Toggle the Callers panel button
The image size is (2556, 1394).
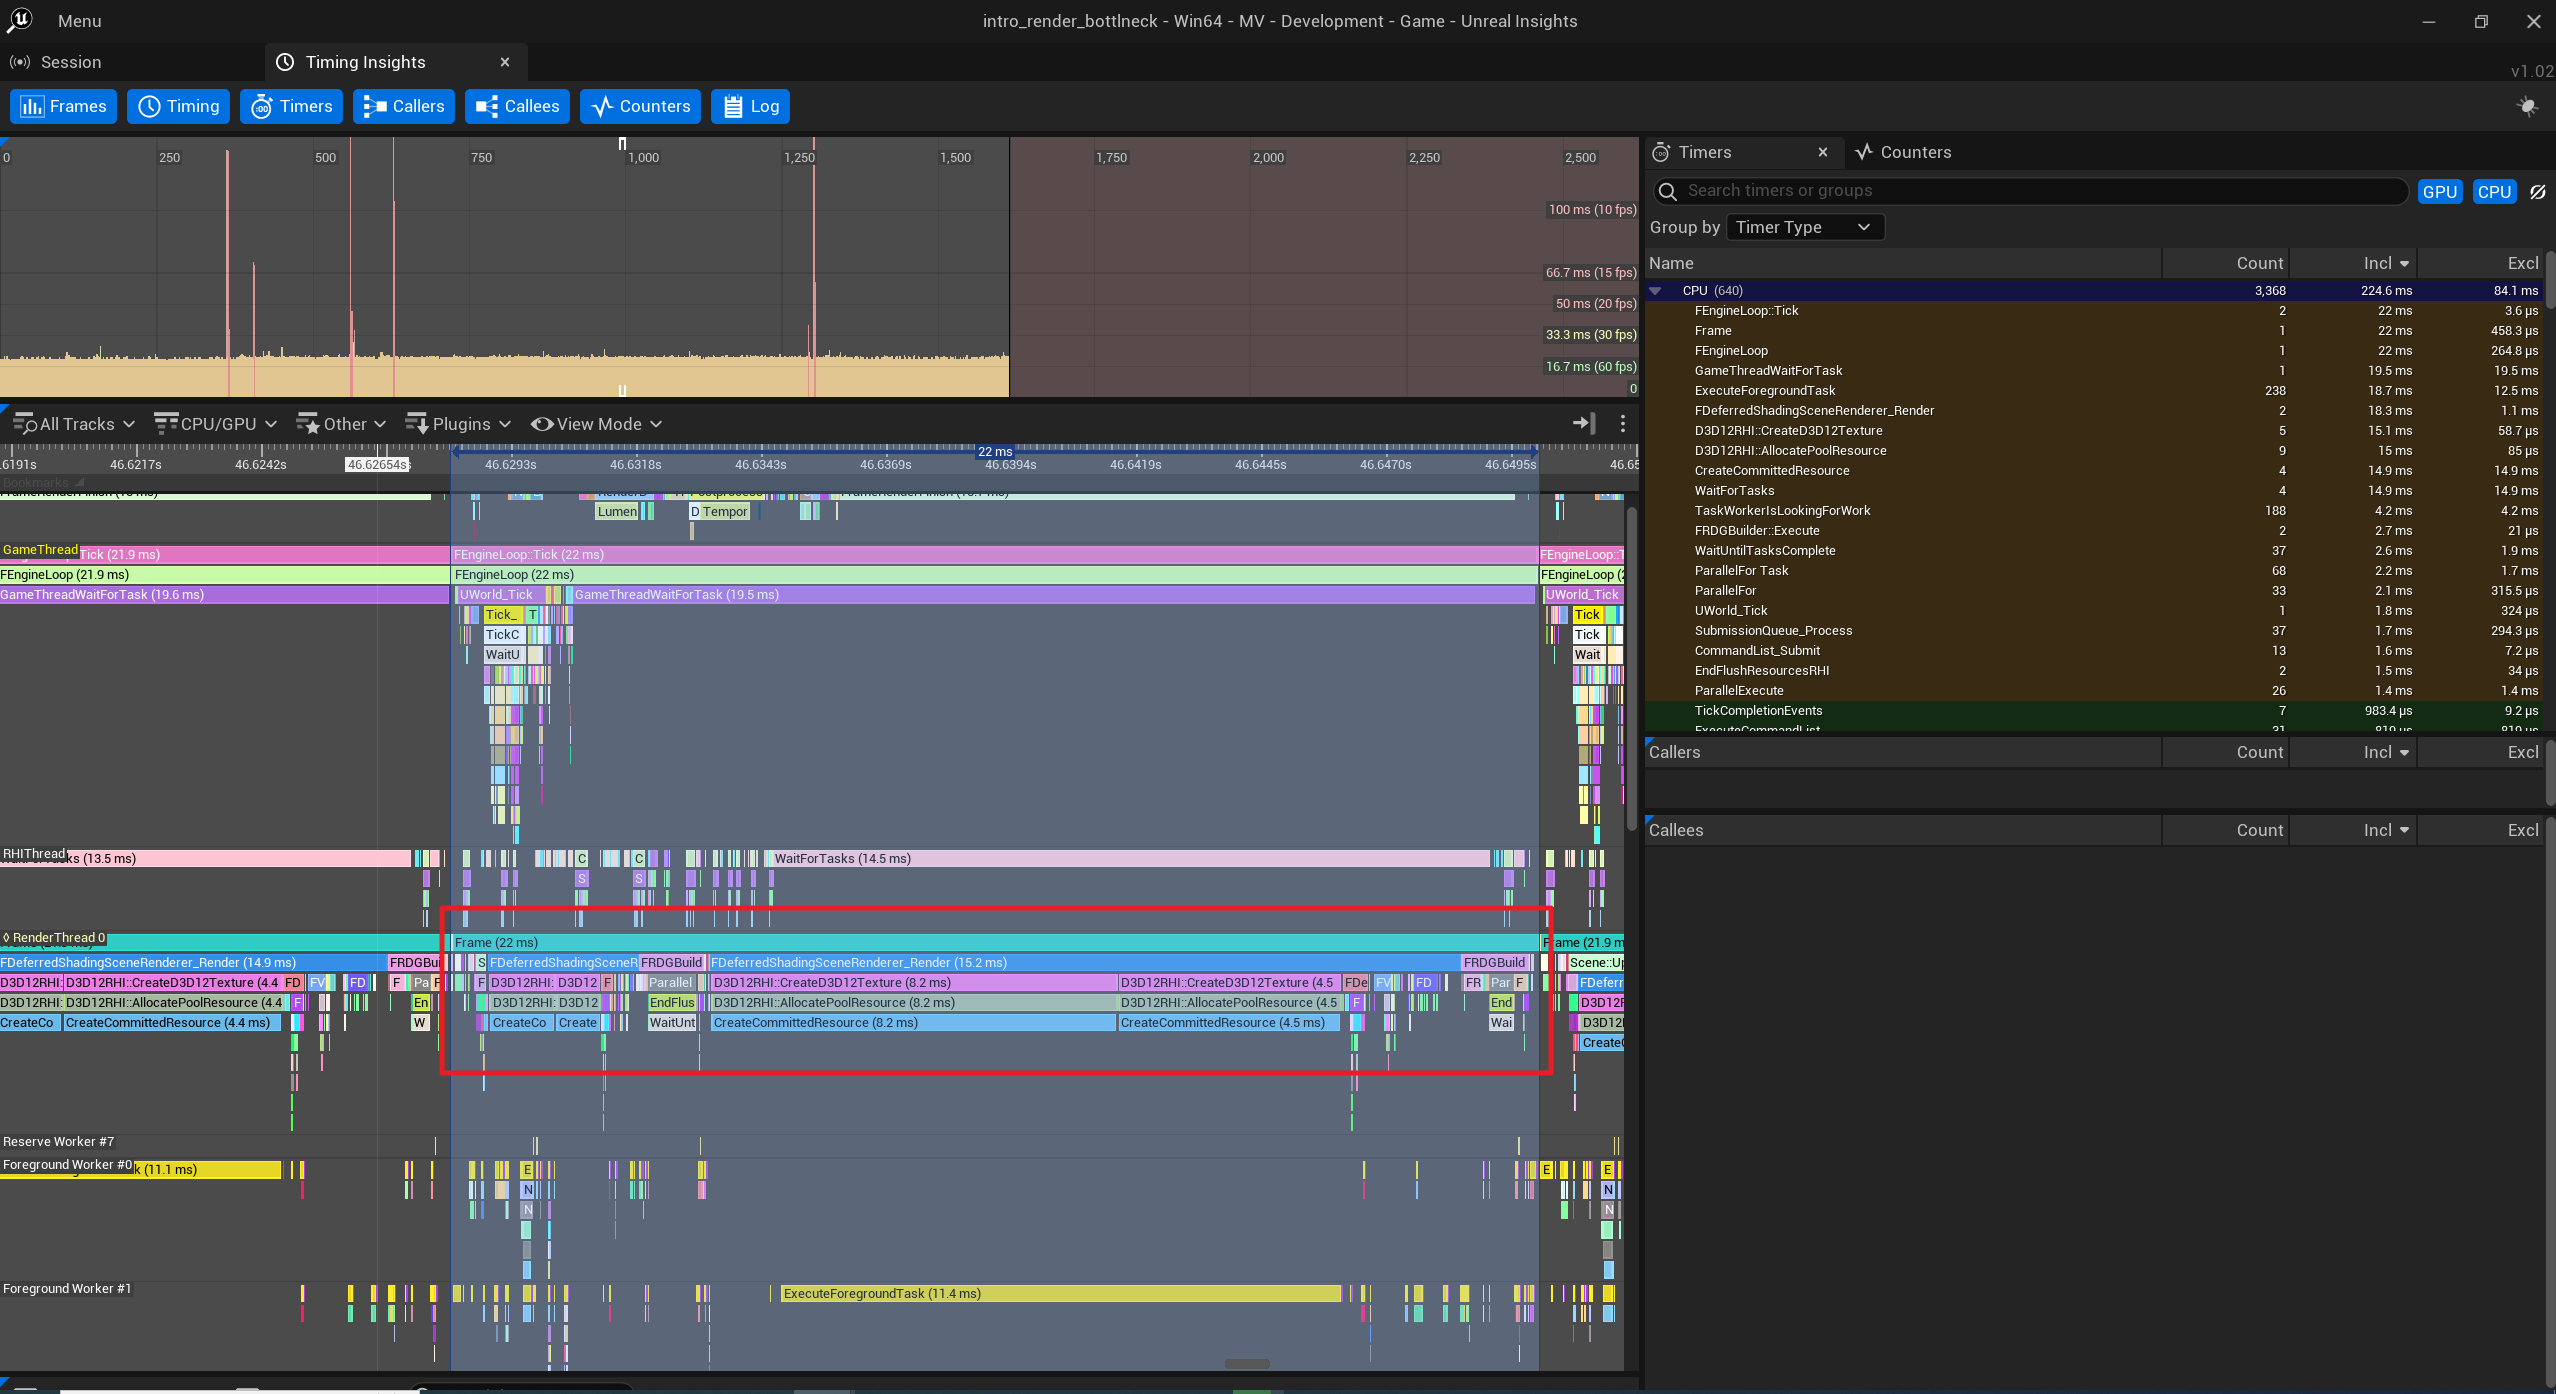click(x=403, y=107)
